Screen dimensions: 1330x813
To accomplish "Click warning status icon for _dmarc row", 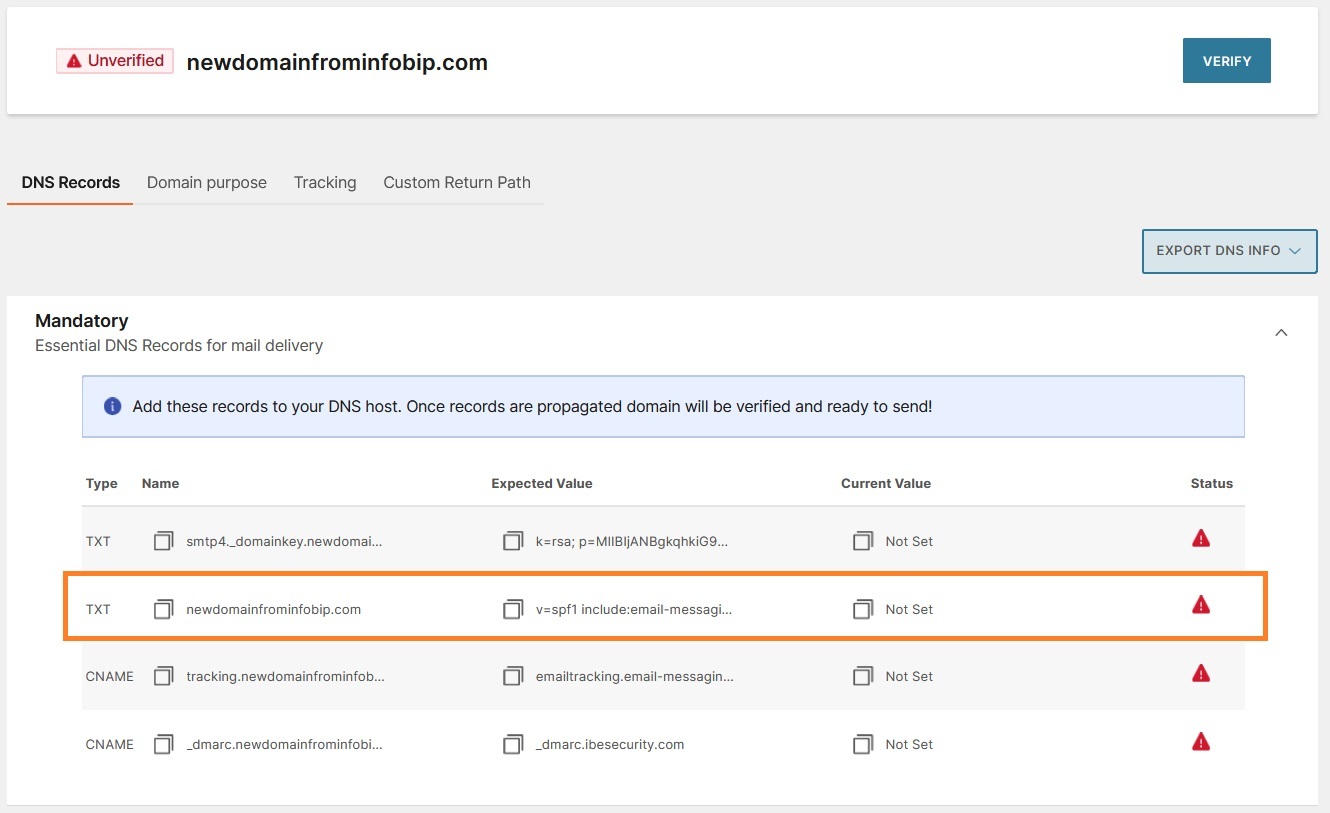I will (x=1201, y=741).
